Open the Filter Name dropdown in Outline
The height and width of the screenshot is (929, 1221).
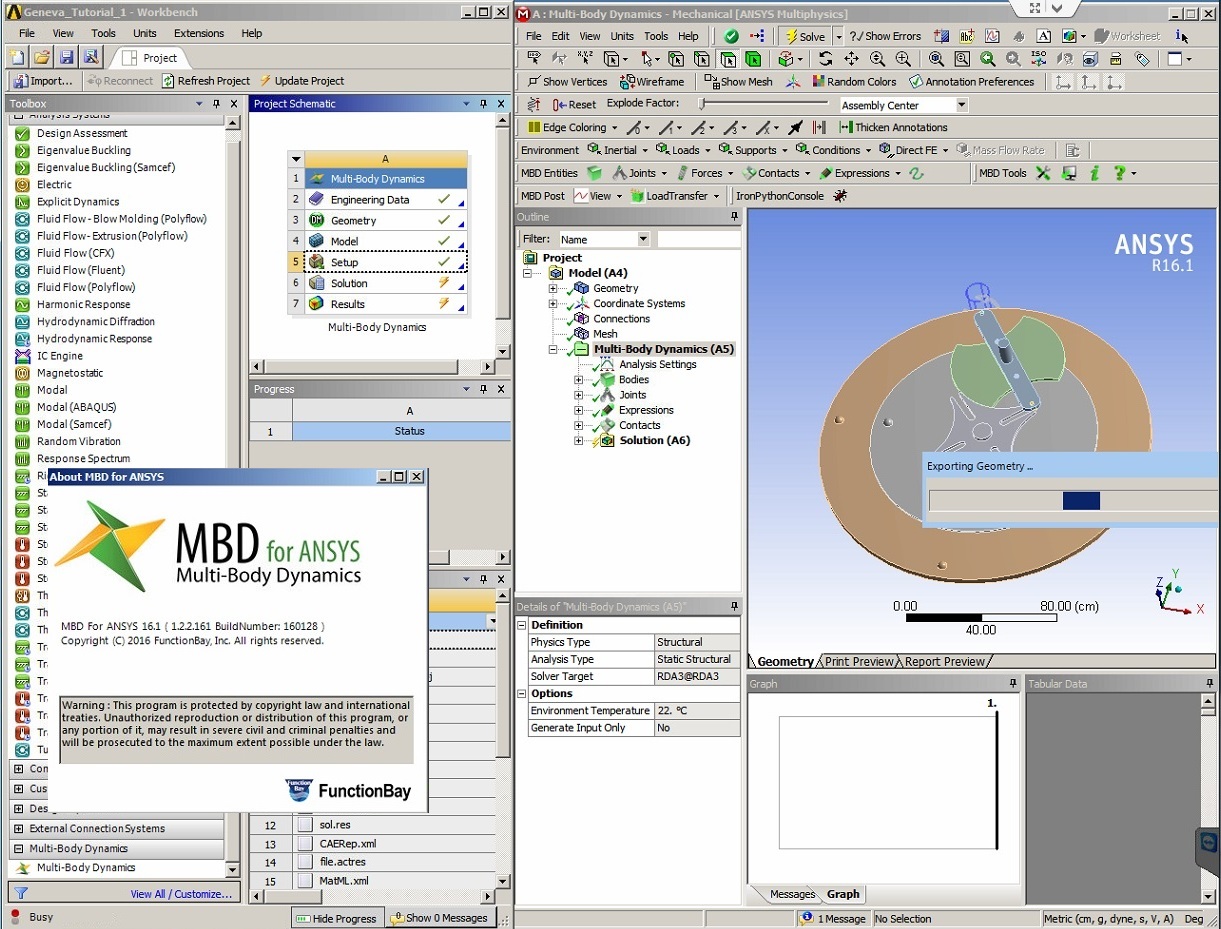643,239
